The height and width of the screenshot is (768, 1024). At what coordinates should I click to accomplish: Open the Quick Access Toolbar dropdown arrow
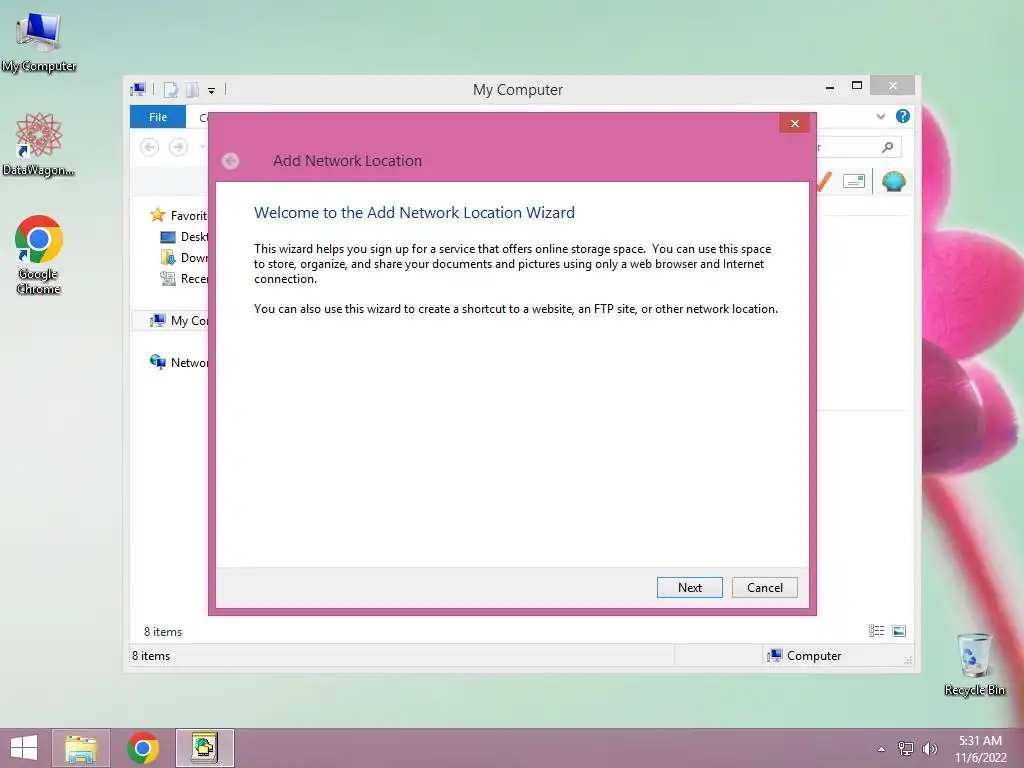click(x=212, y=91)
